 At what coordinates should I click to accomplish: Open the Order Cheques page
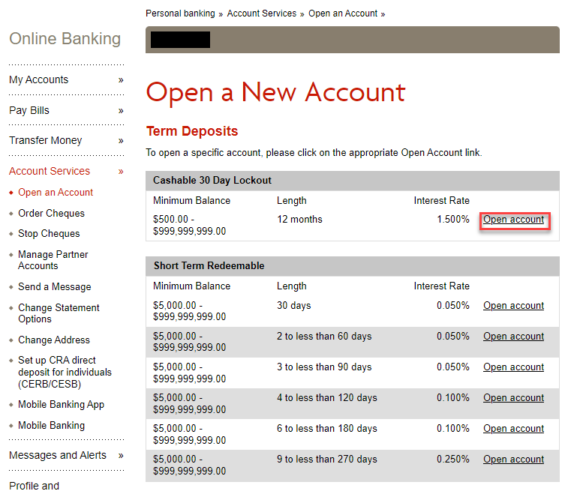coord(51,213)
